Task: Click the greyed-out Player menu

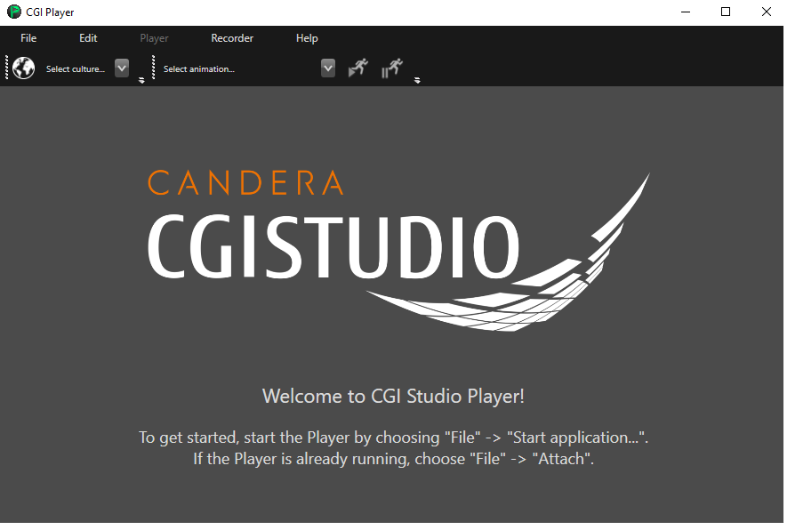Action: coord(154,38)
